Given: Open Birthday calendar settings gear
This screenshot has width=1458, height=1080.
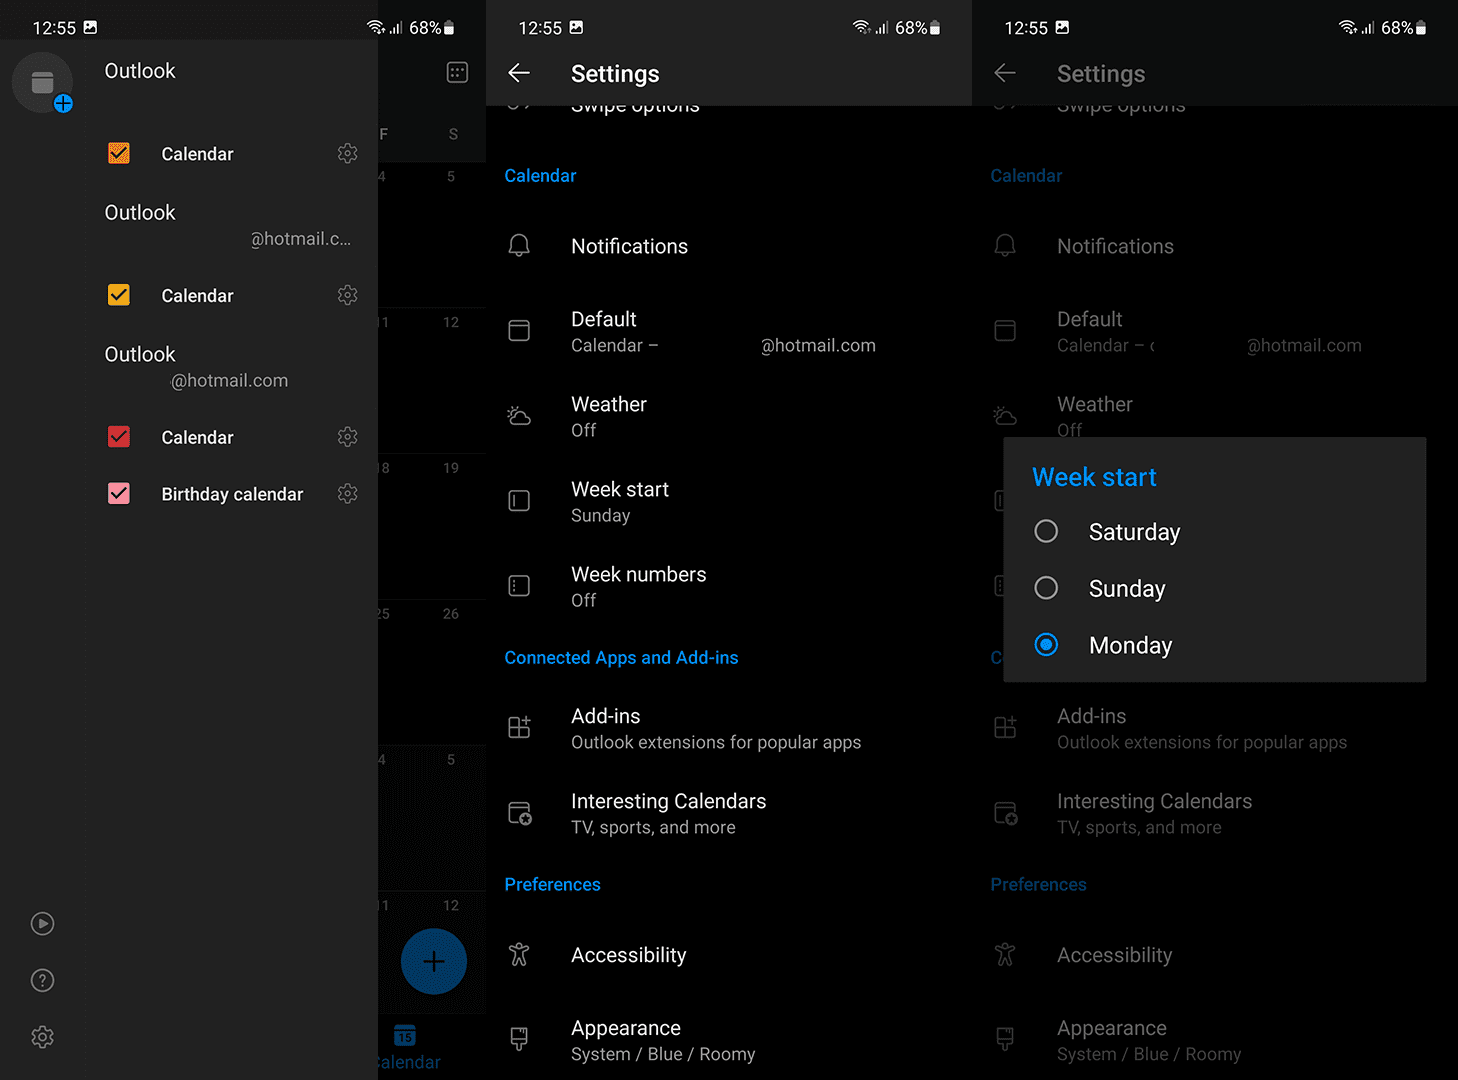Looking at the screenshot, I should click(347, 494).
